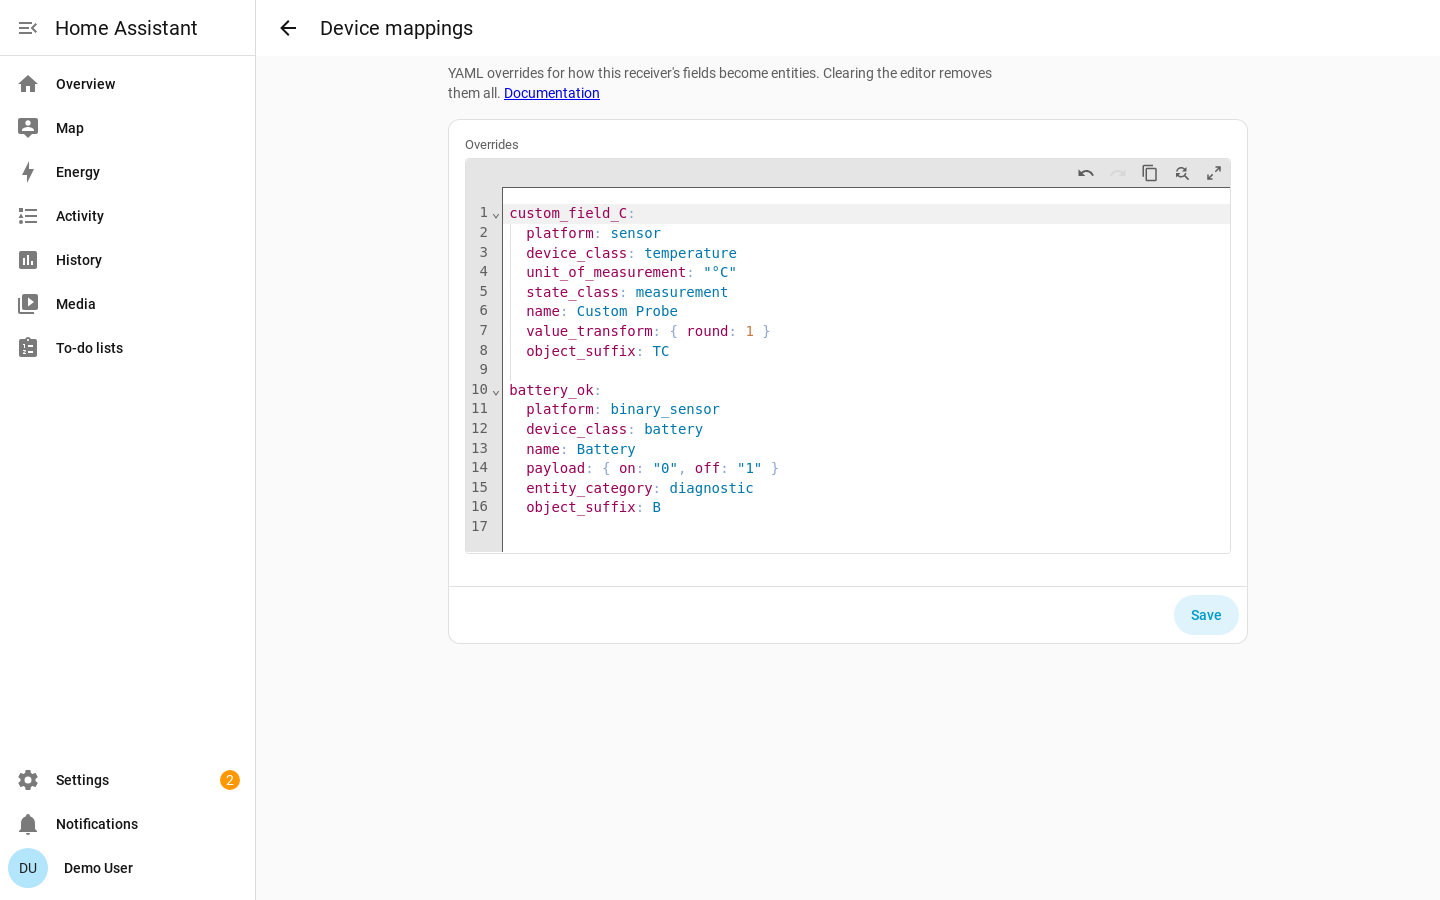The width and height of the screenshot is (1440, 900).
Task: Click the DU user avatar
Action: tap(28, 868)
